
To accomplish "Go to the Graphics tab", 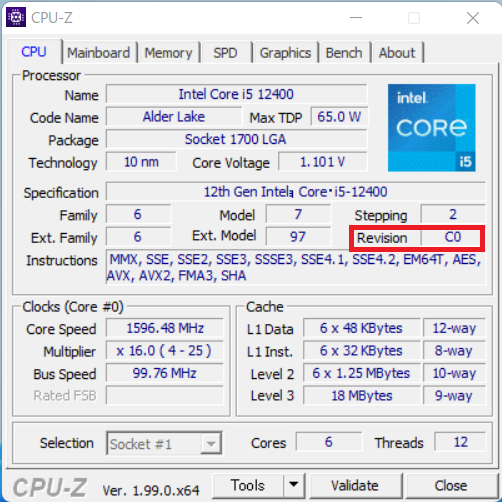I will point(285,53).
